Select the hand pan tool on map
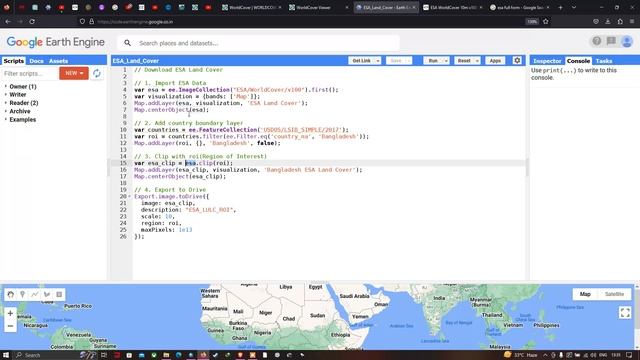The width and height of the screenshot is (640, 360). click(x=11, y=294)
